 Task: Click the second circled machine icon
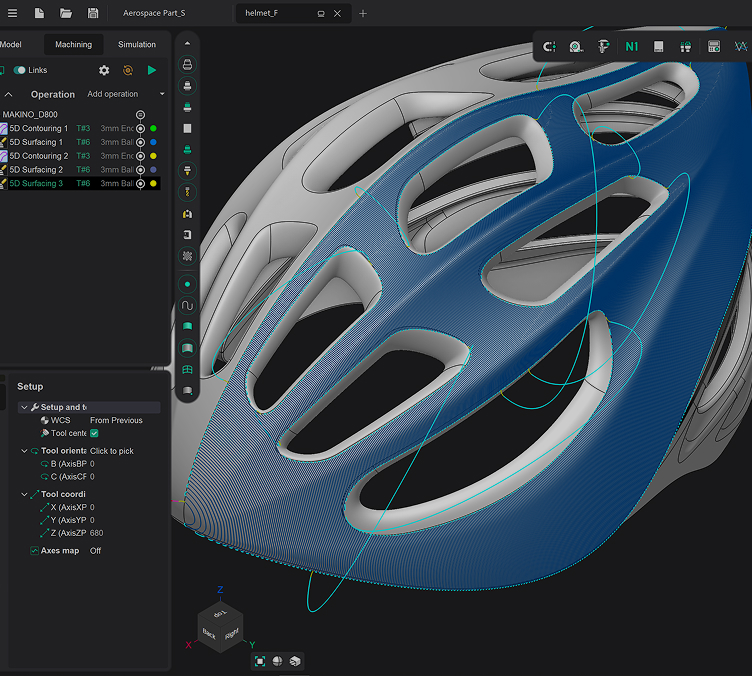(x=188, y=86)
